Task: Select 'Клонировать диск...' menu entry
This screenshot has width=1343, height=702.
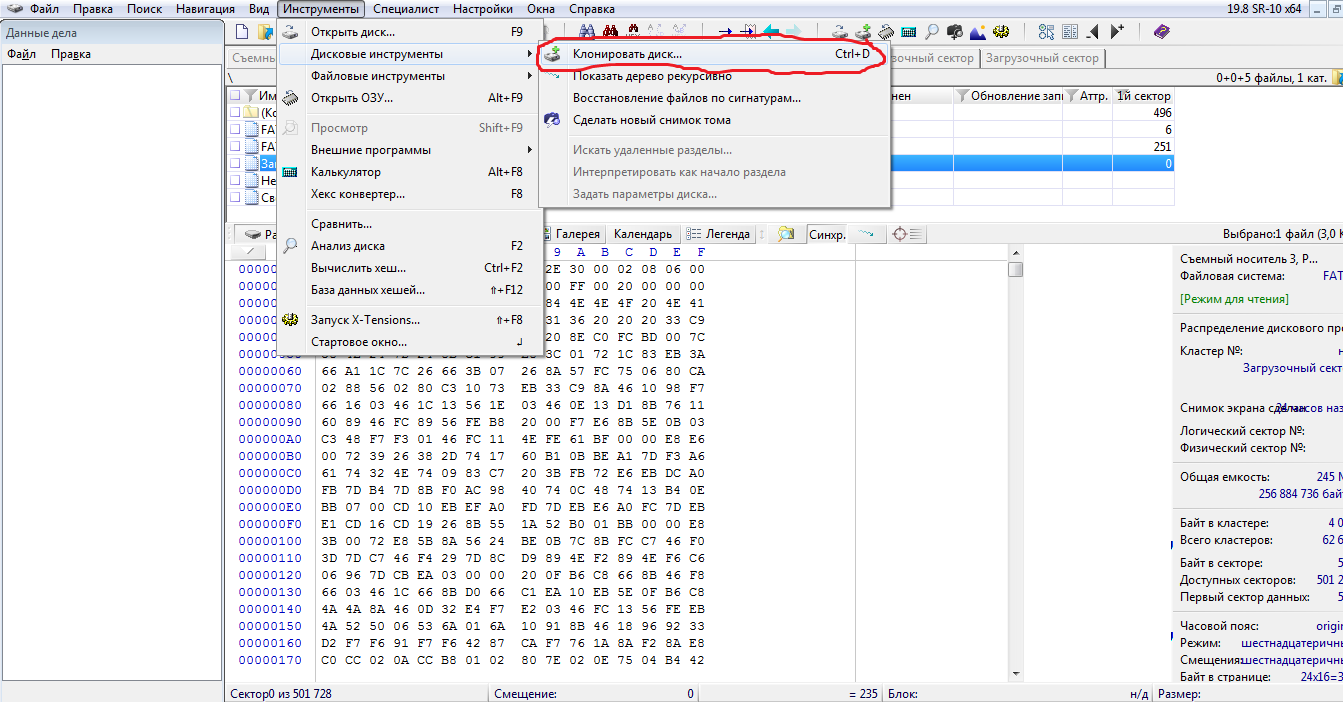Action: (x=627, y=54)
